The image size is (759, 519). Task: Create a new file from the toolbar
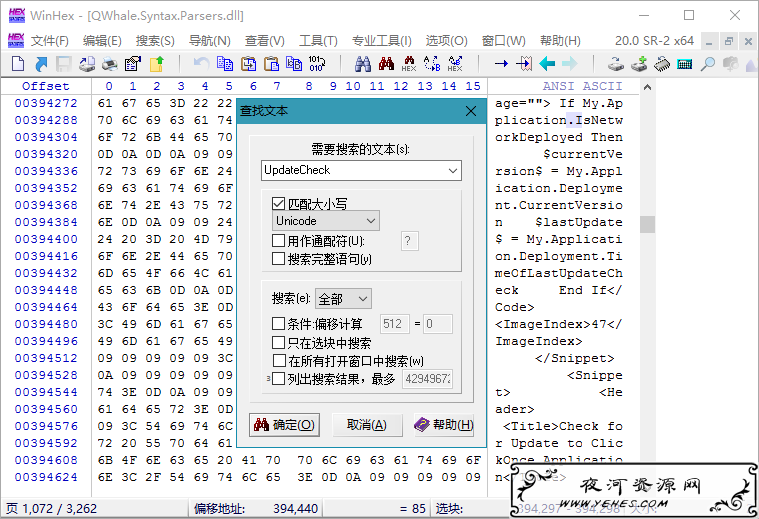click(x=18, y=63)
